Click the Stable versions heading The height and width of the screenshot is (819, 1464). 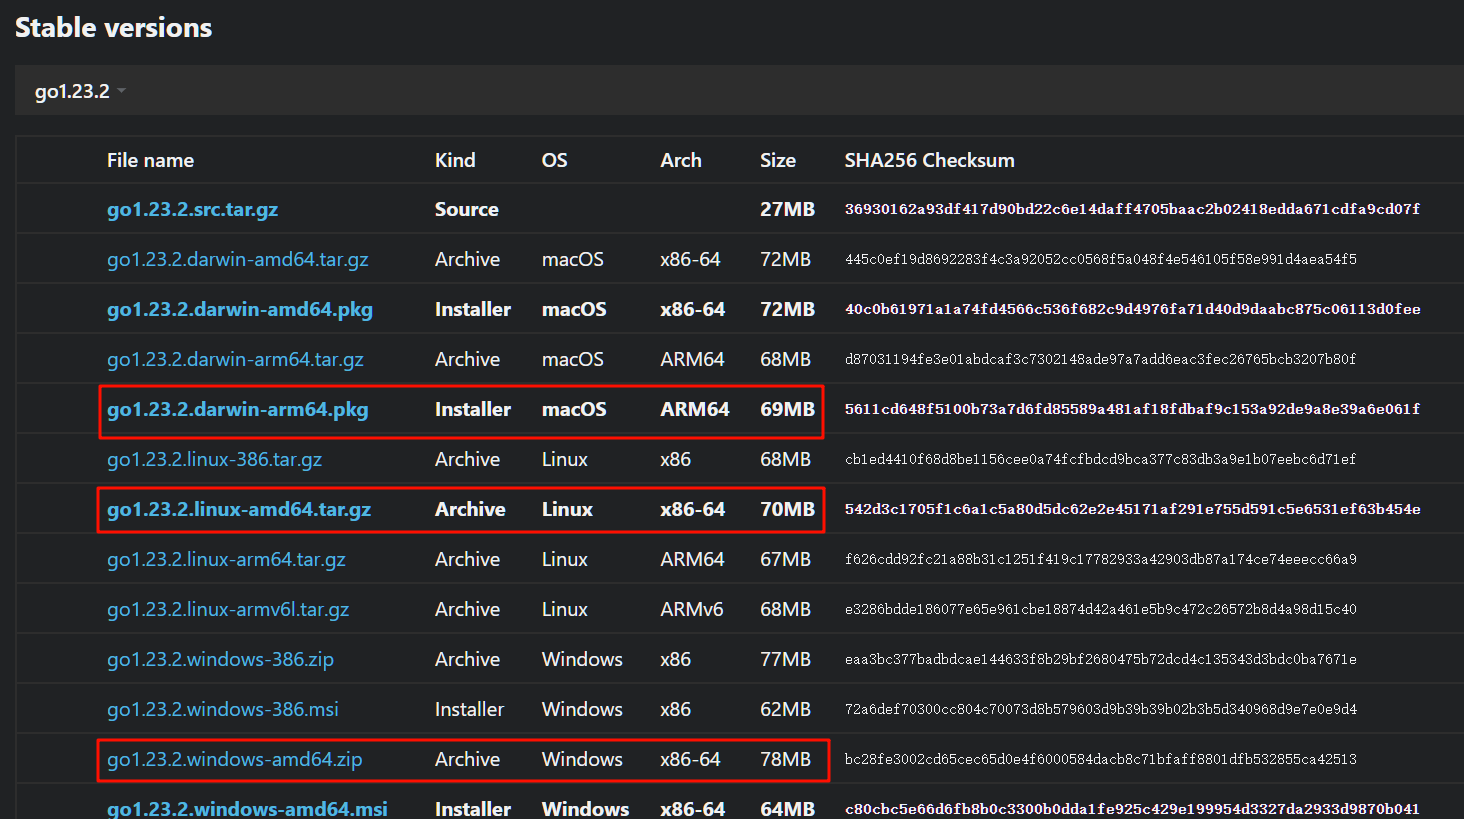tap(113, 27)
